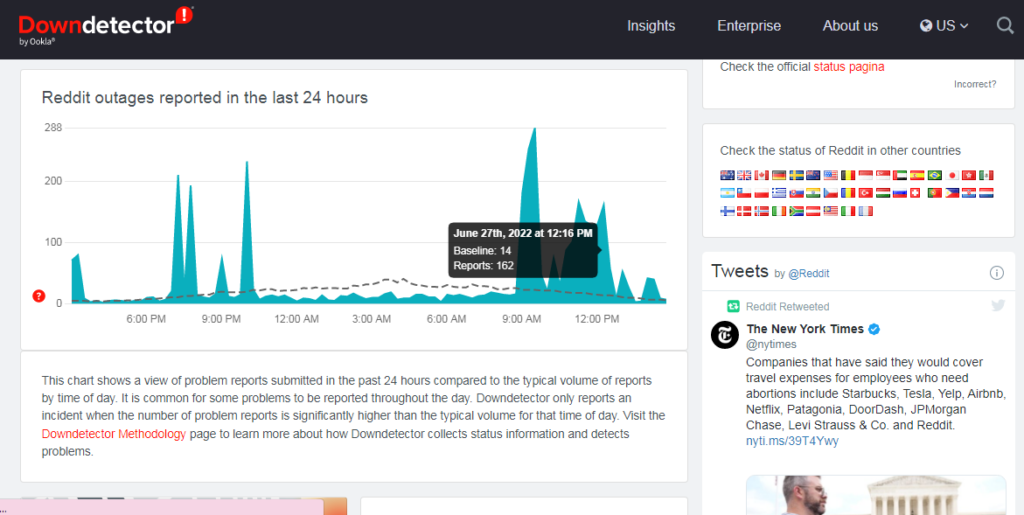Image resolution: width=1024 pixels, height=515 pixels.
Task: Open the Insights menu
Action: [651, 25]
